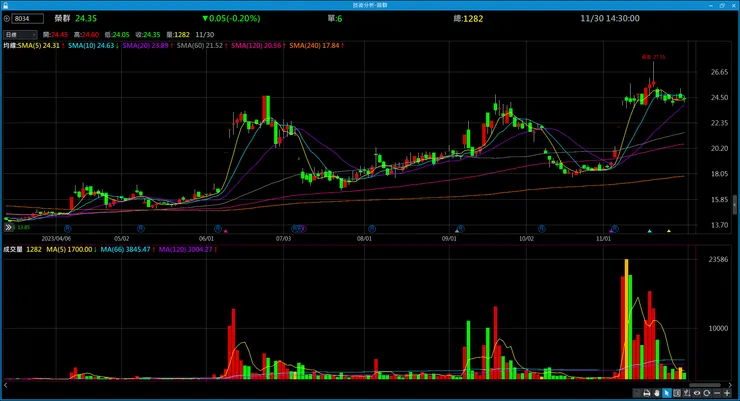Click the SMA(5) 24.31 indicator label
This screenshot has width=740, height=401.
39,46
